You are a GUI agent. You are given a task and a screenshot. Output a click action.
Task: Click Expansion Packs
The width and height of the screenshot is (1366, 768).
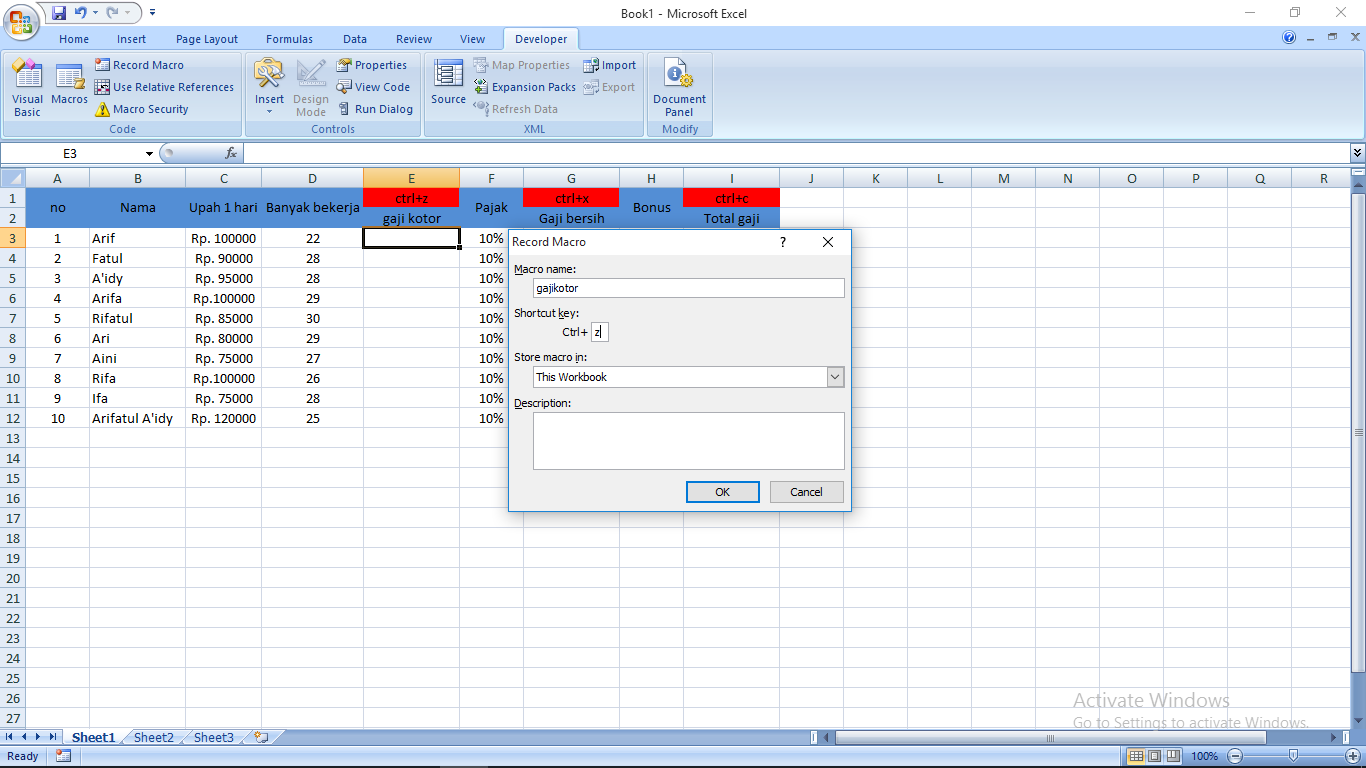coord(524,87)
